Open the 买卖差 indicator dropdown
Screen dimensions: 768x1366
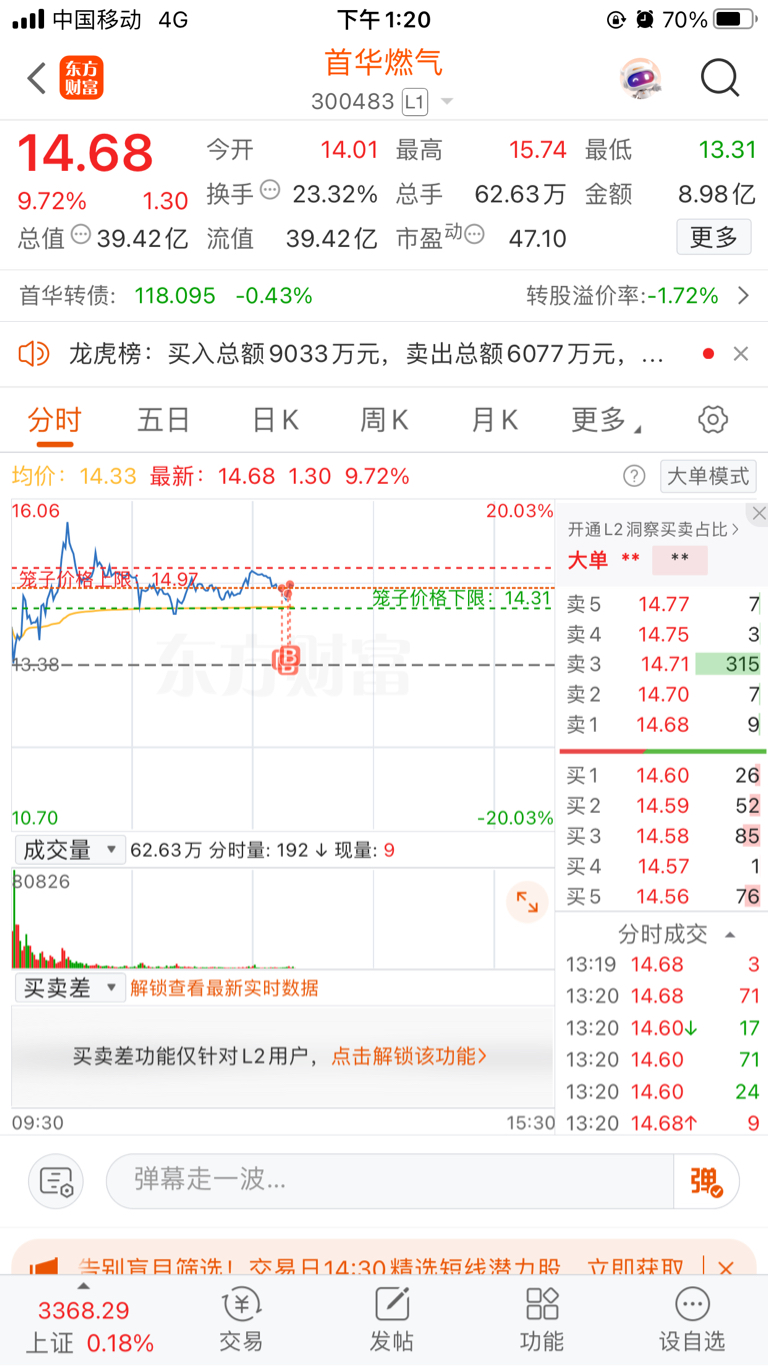tap(69, 988)
